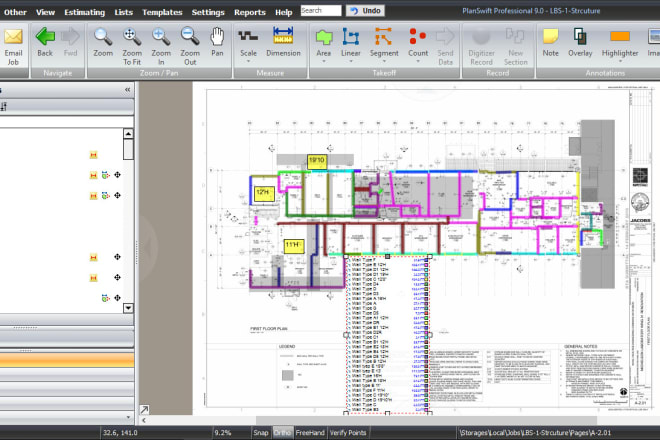Add a Note annotation
Viewport: 660px width, 440px height.
pyautogui.click(x=550, y=37)
